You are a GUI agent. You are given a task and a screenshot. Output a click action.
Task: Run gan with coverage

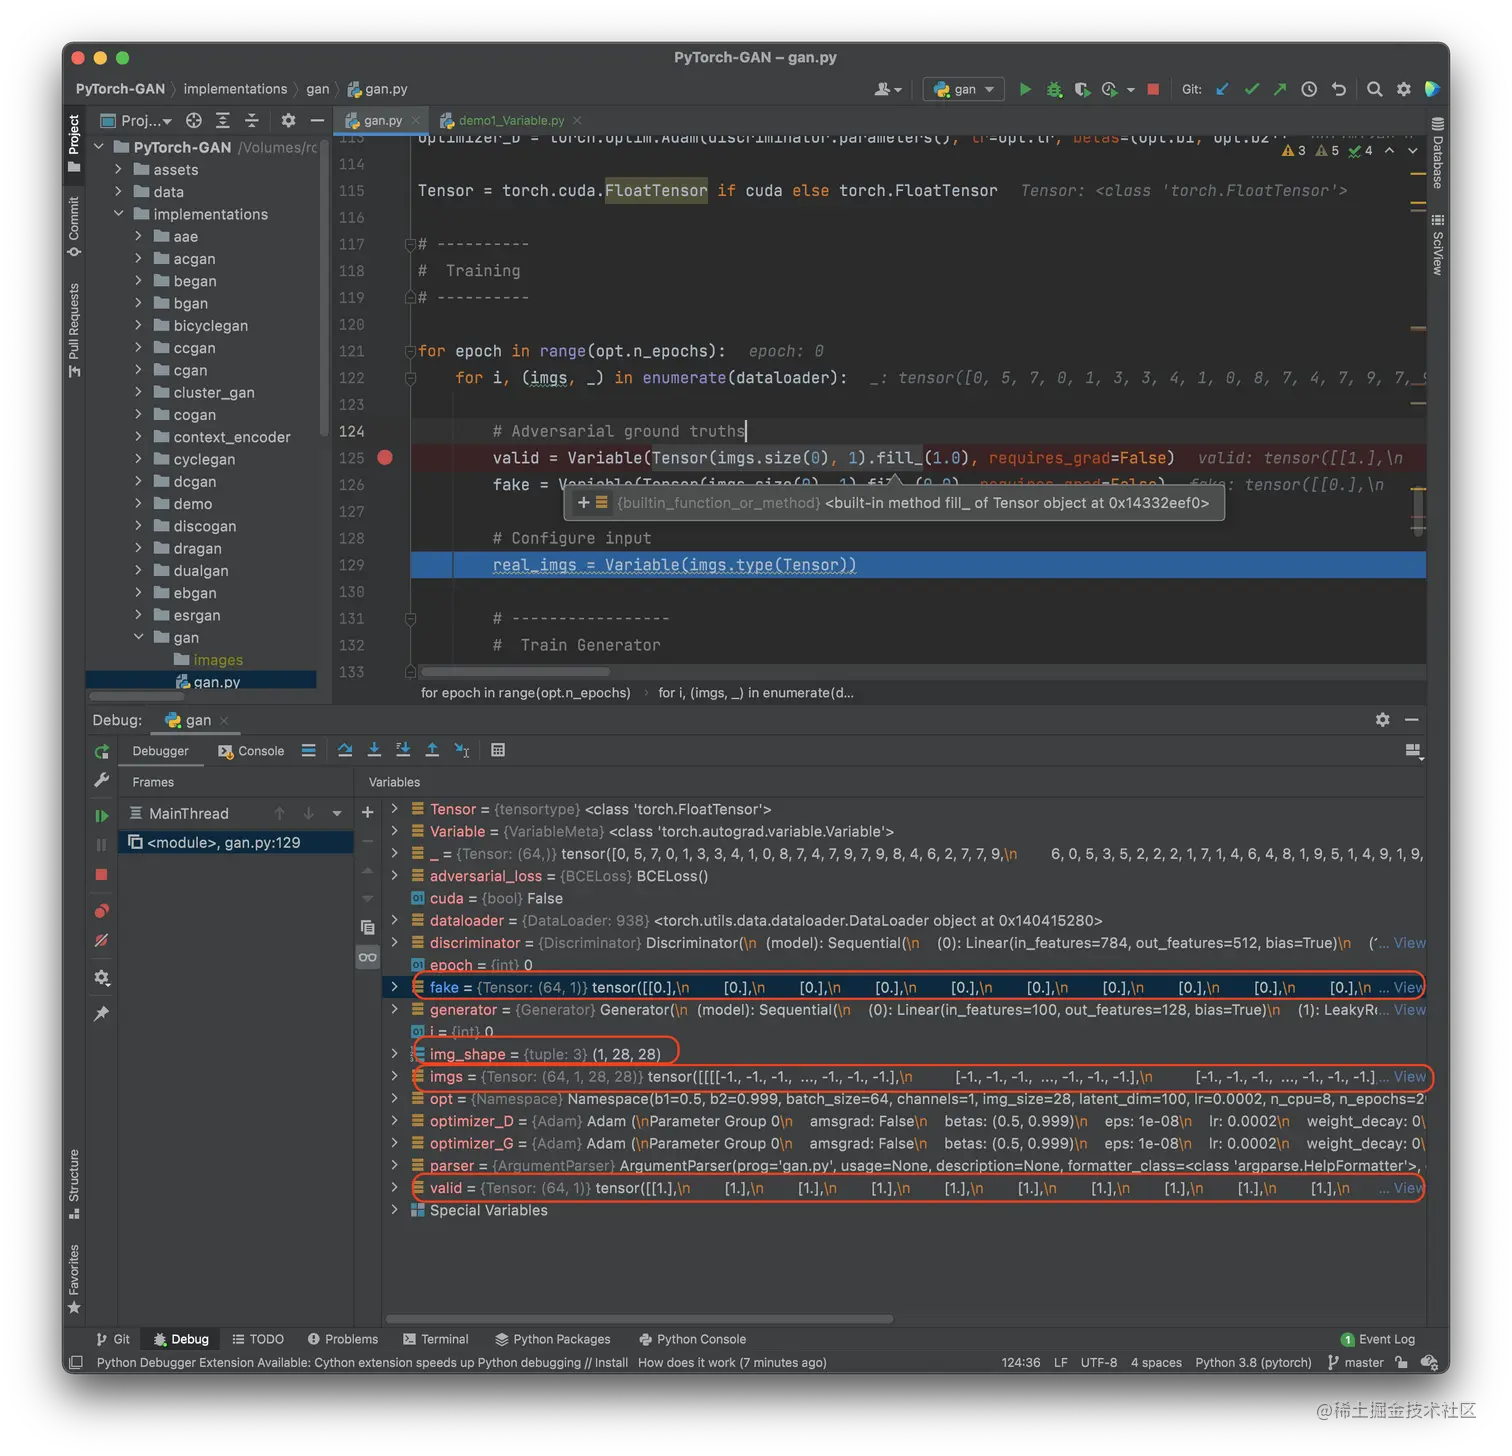click(1082, 89)
